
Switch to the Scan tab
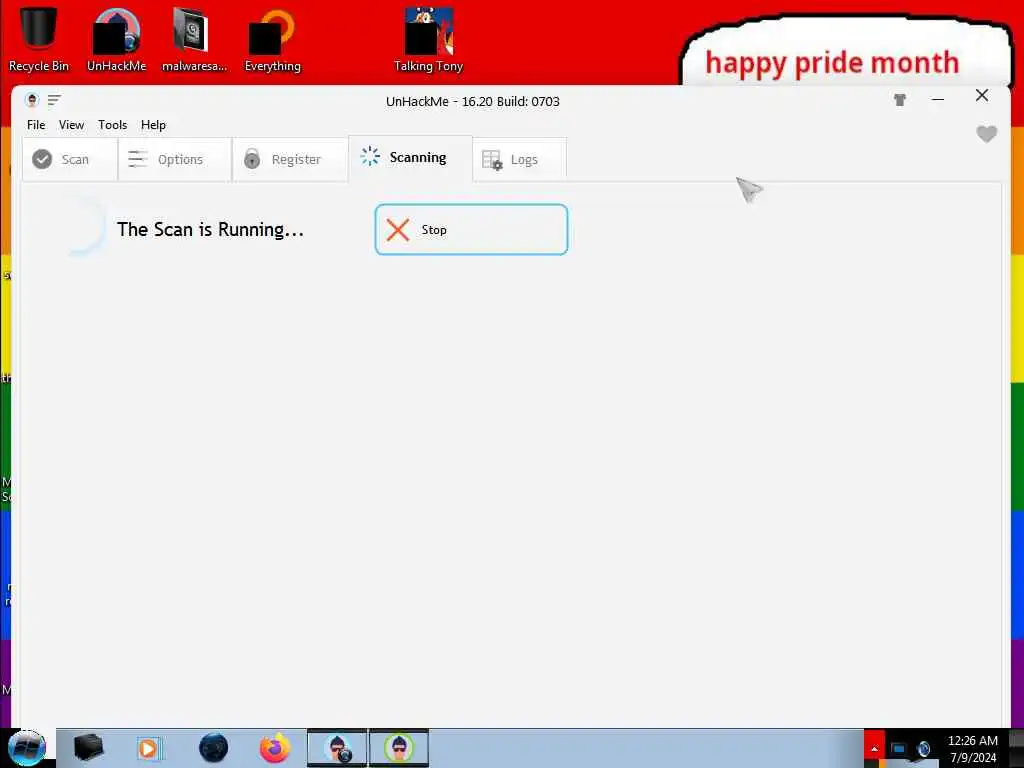pyautogui.click(x=70, y=159)
